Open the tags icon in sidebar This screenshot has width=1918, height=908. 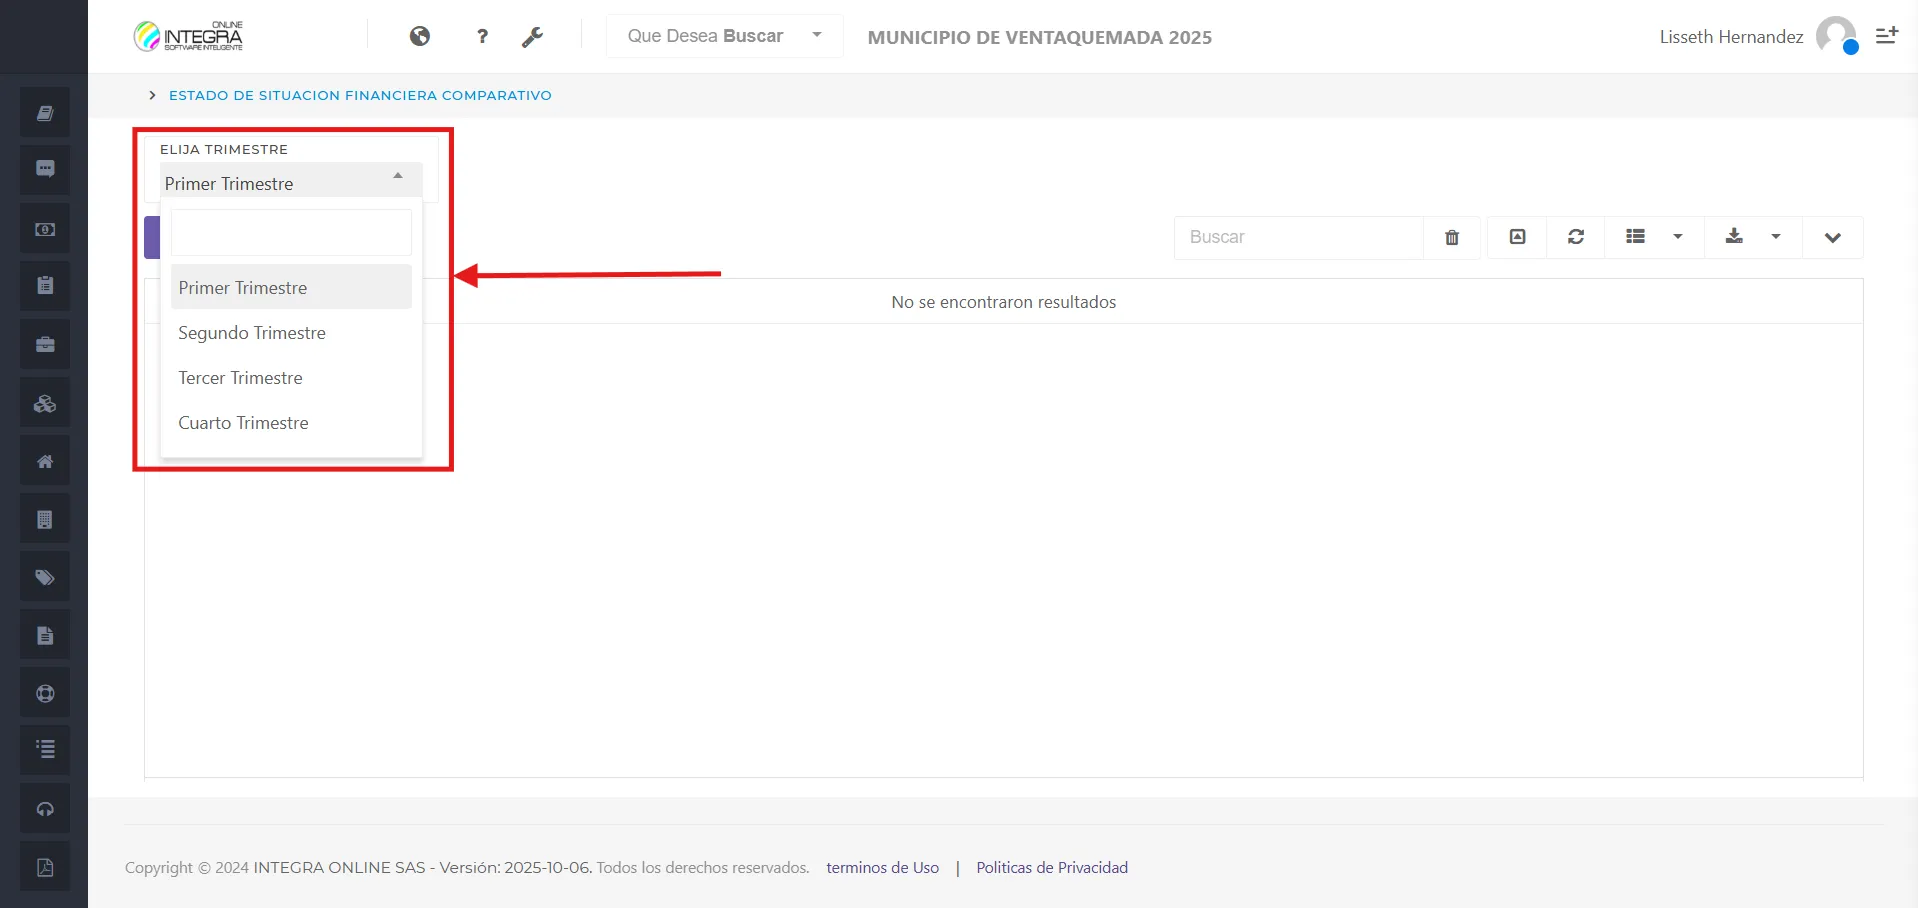point(45,578)
